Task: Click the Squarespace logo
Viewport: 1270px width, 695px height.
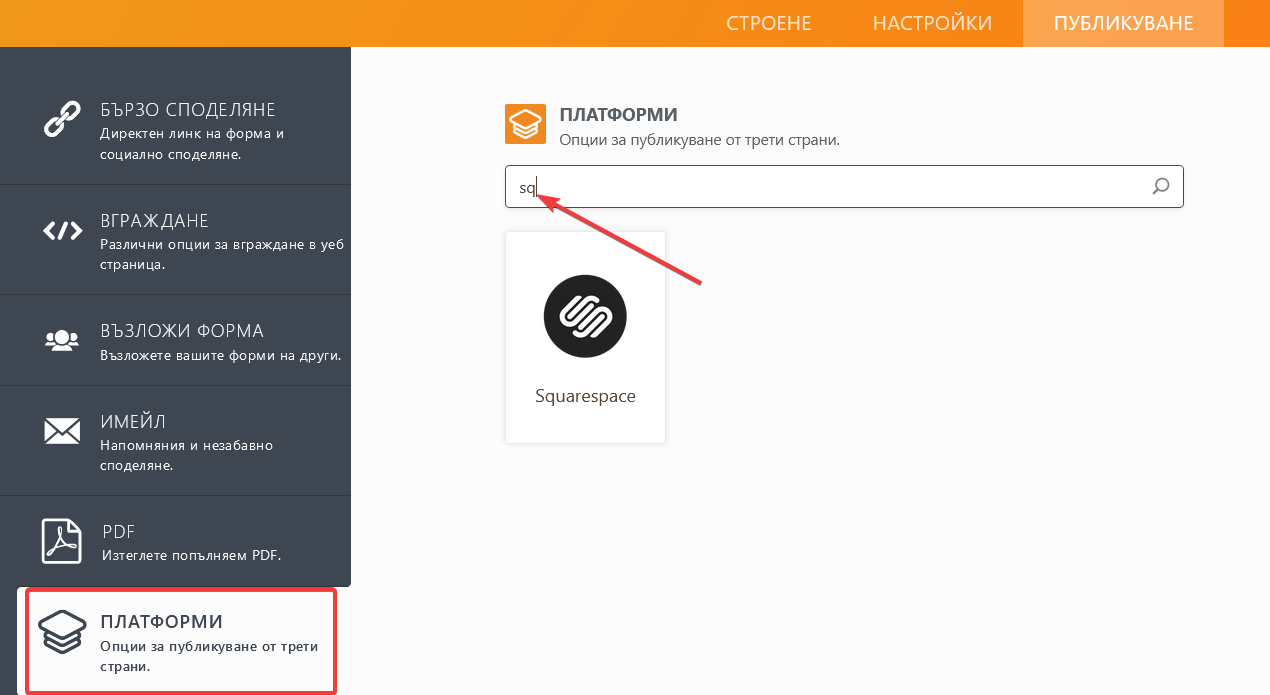Action: point(585,316)
